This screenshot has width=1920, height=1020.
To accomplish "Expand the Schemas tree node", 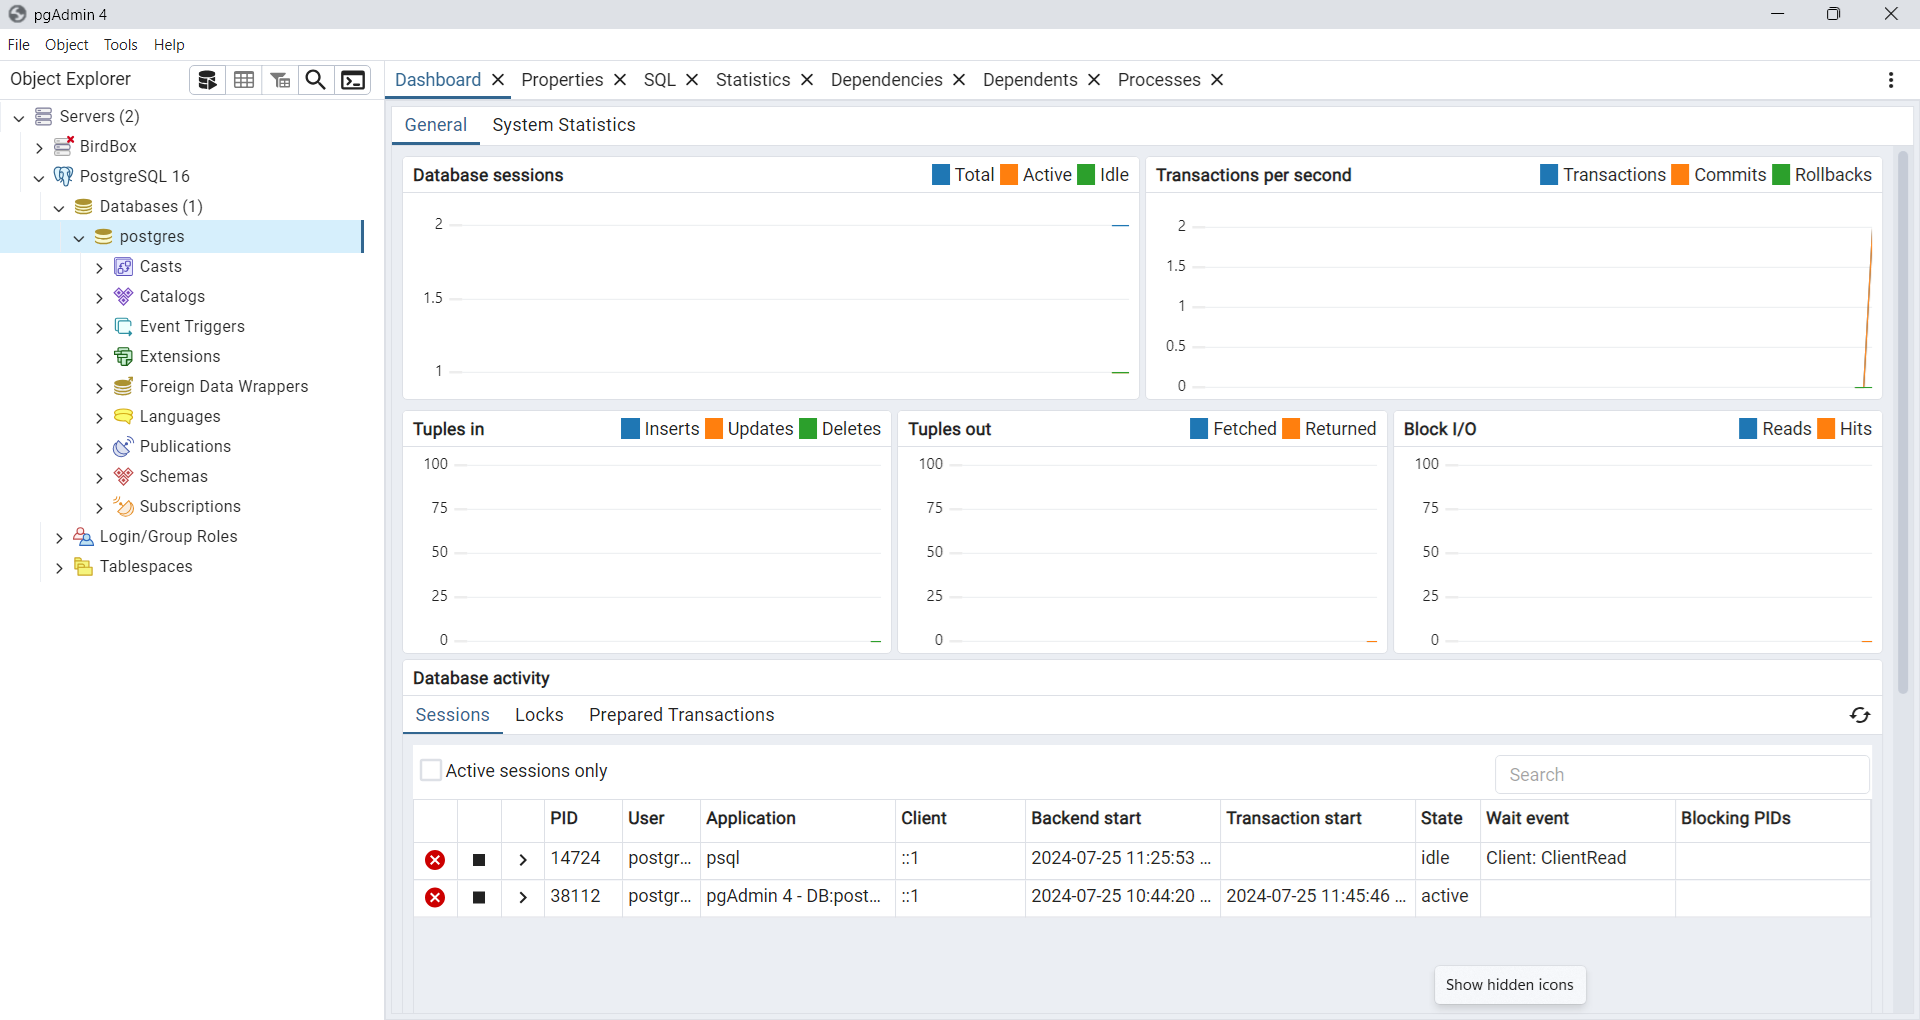I will pos(99,477).
